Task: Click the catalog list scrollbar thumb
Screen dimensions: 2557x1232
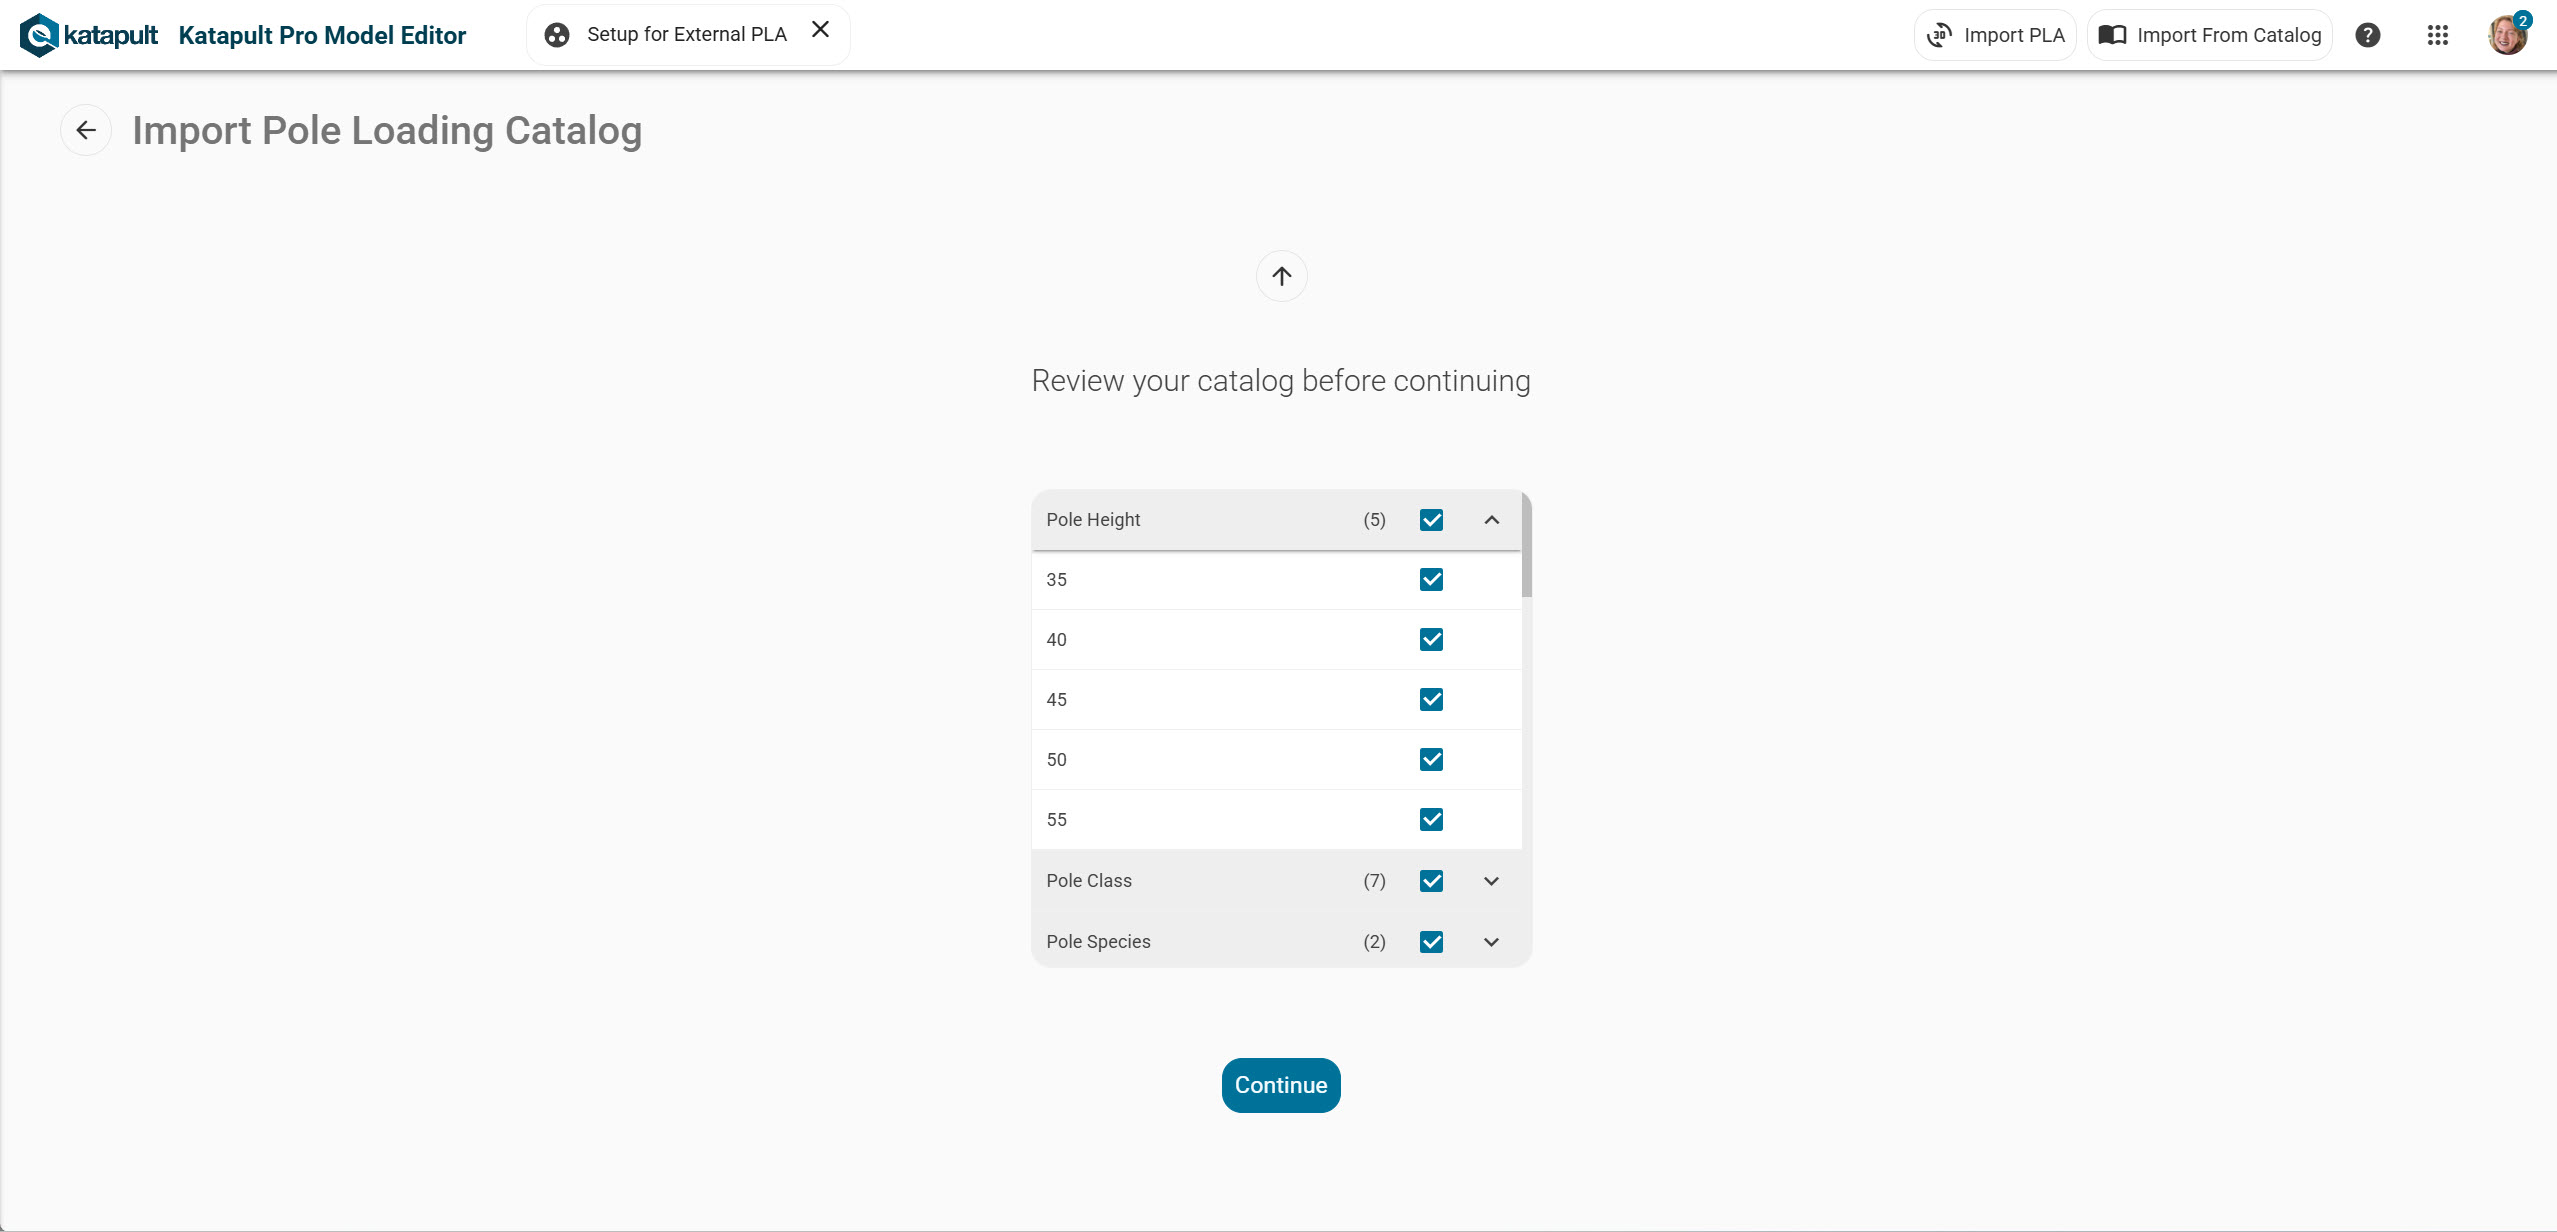Action: [x=1526, y=545]
